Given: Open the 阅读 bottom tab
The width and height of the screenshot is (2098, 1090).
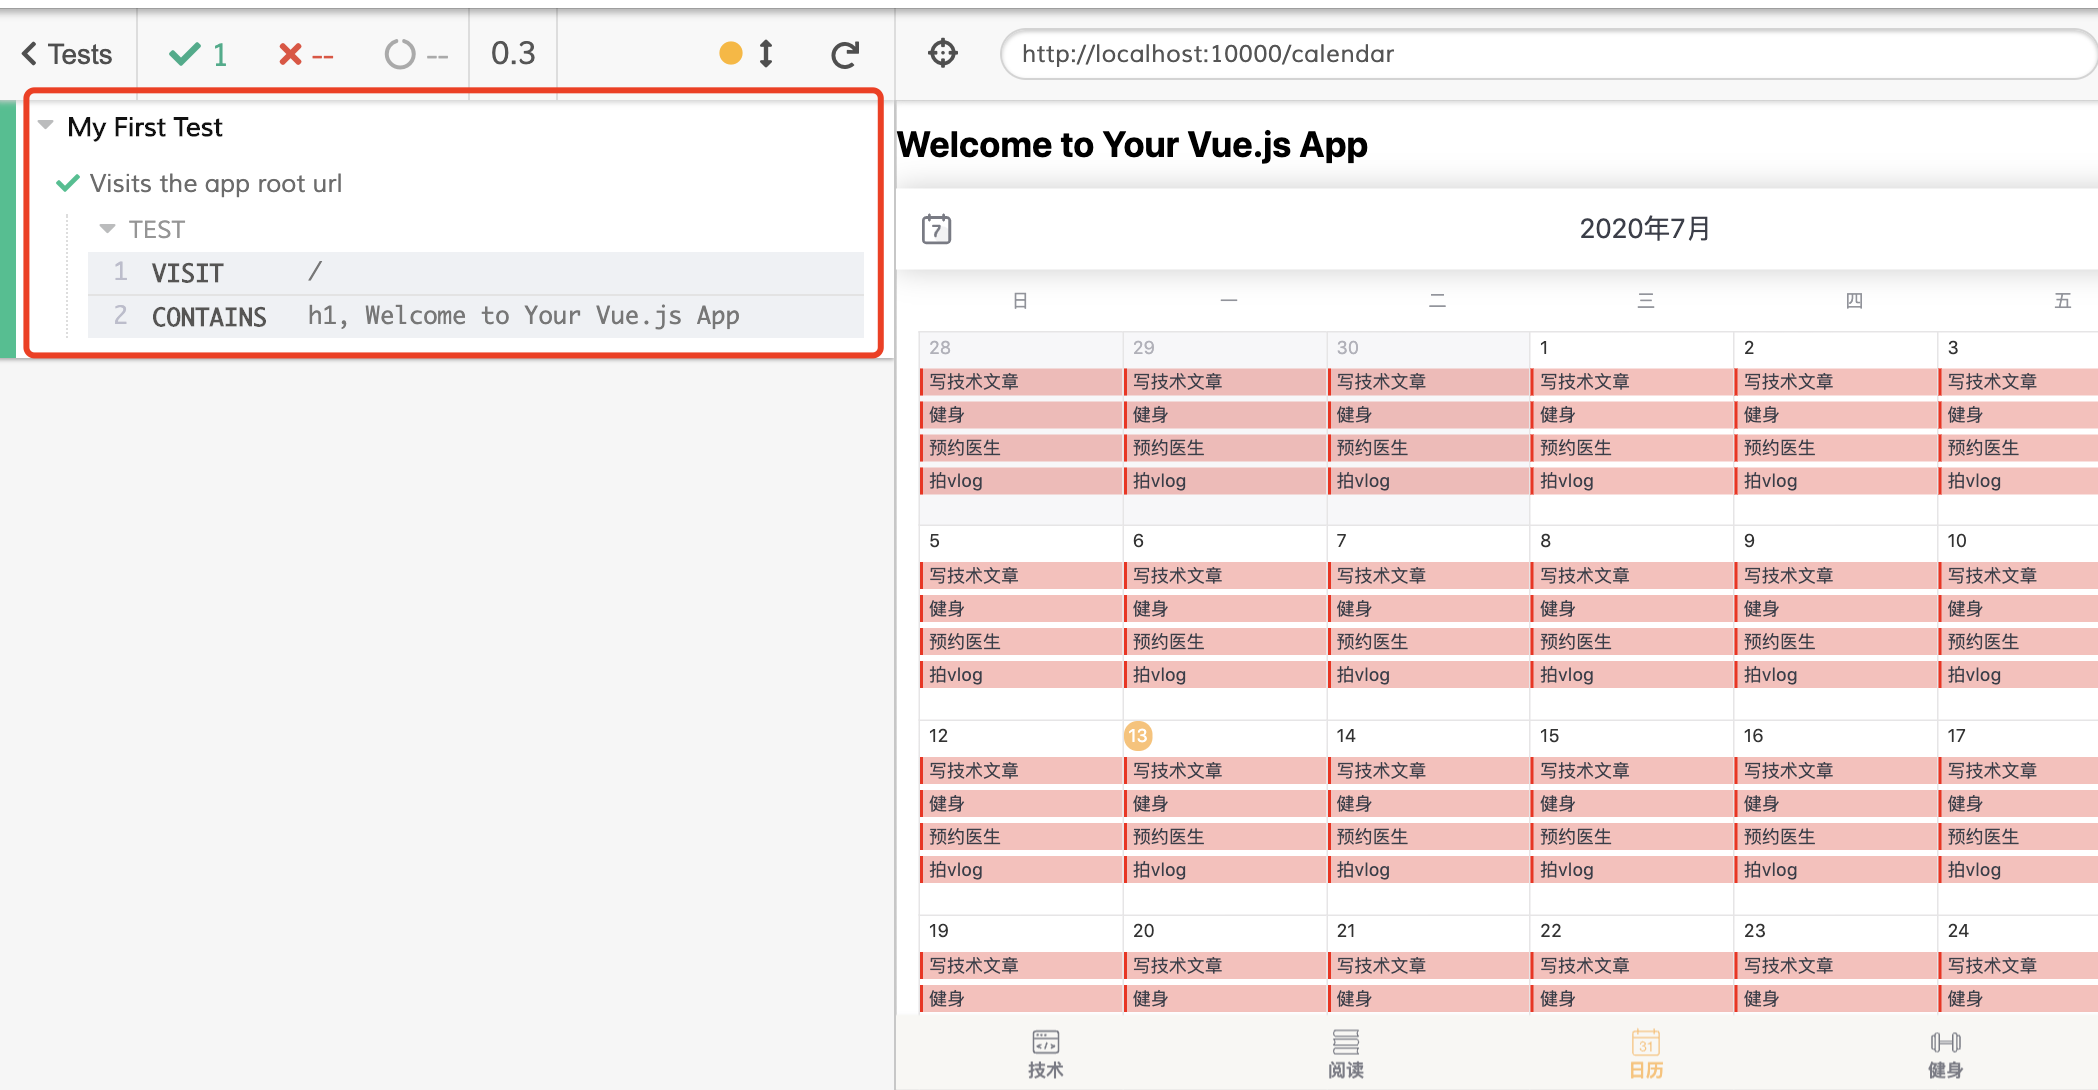Looking at the screenshot, I should (1345, 1053).
